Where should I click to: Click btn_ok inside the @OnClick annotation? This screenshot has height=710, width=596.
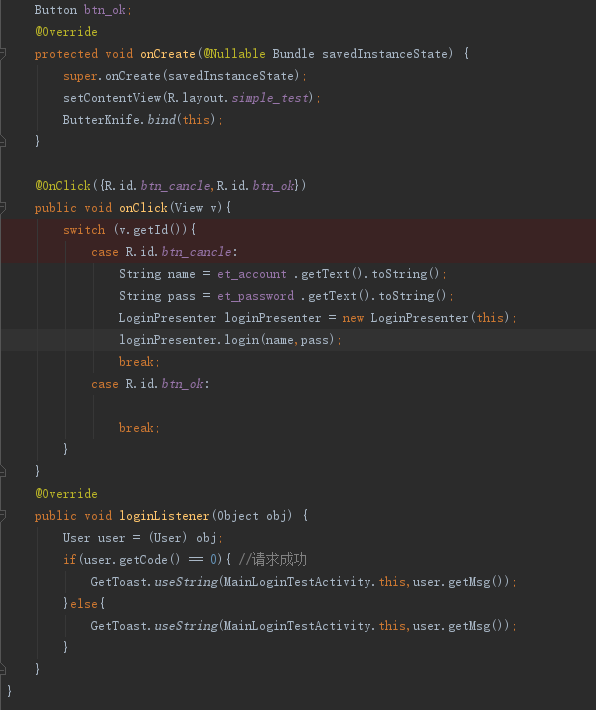point(273,186)
